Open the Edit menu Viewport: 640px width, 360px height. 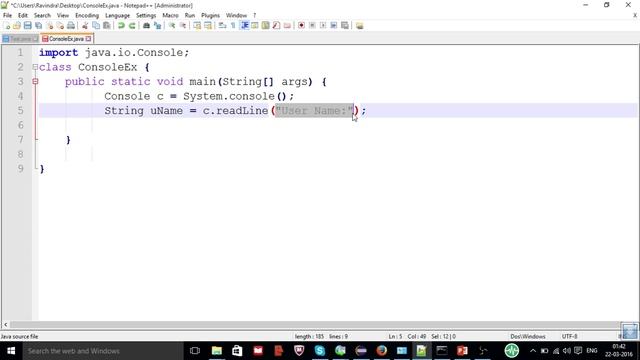[22, 16]
